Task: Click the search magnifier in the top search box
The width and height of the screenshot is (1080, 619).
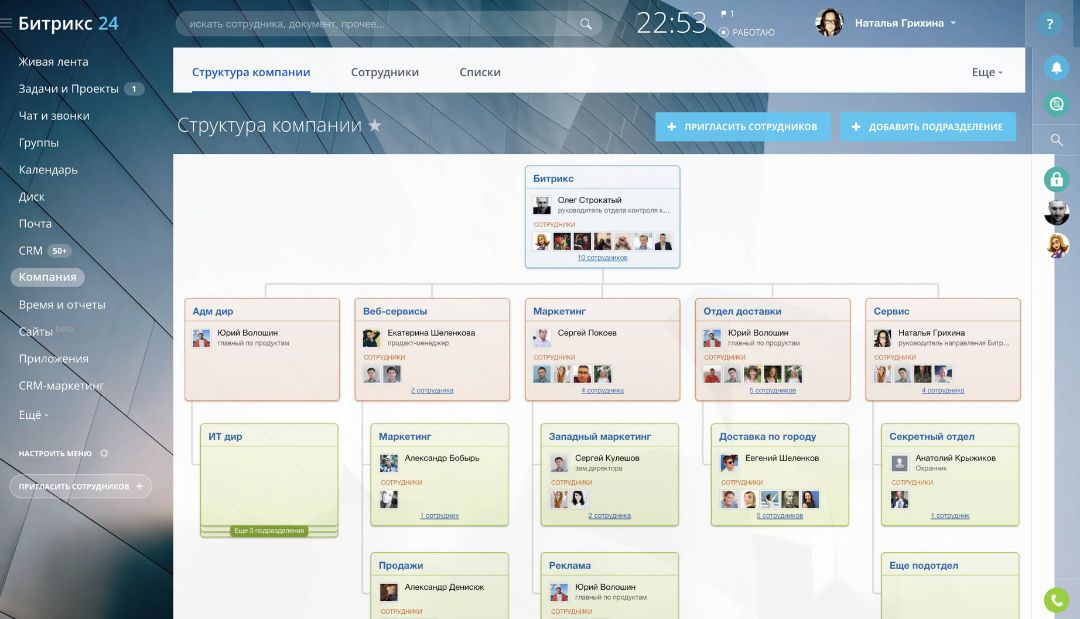Action: (585, 24)
